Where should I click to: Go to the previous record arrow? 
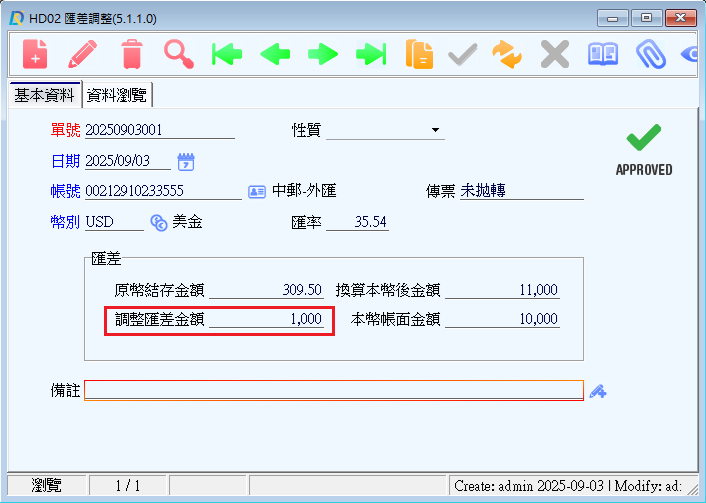tap(275, 54)
